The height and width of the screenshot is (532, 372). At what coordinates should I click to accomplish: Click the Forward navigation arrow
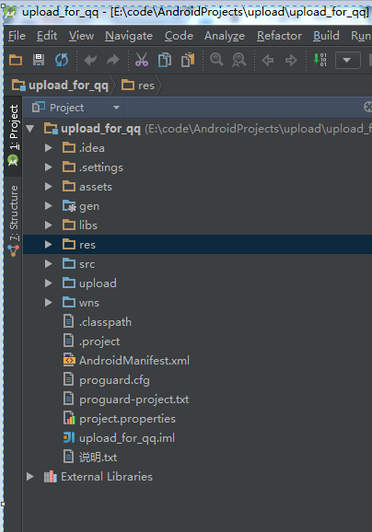(x=291, y=60)
